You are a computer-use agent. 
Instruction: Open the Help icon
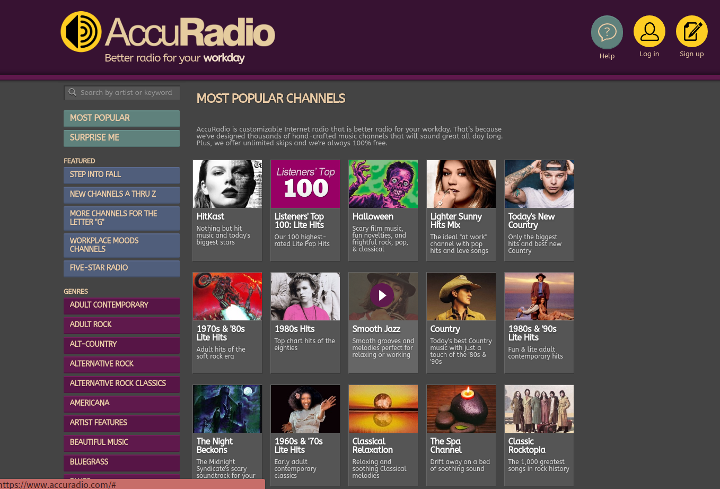pyautogui.click(x=607, y=32)
